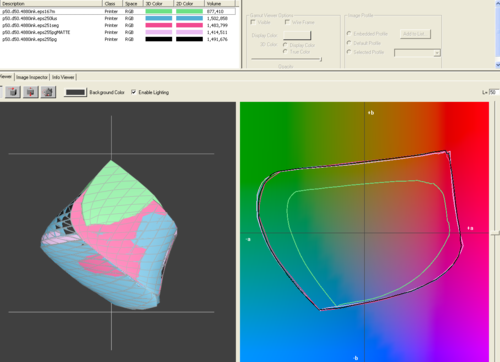Click the wireframe shape toolbar icon

48,92
